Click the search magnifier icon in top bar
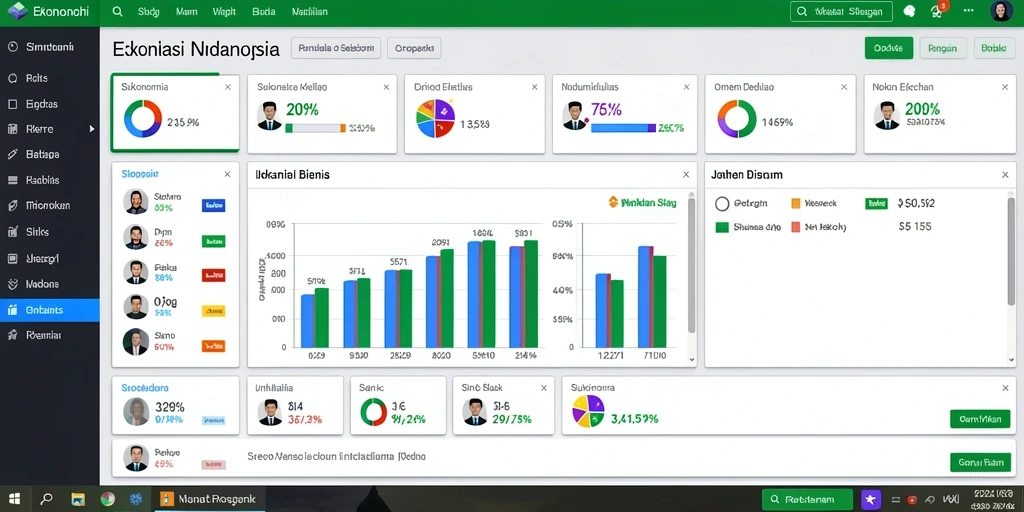Screen dimensions: 1024x512 click(118, 12)
